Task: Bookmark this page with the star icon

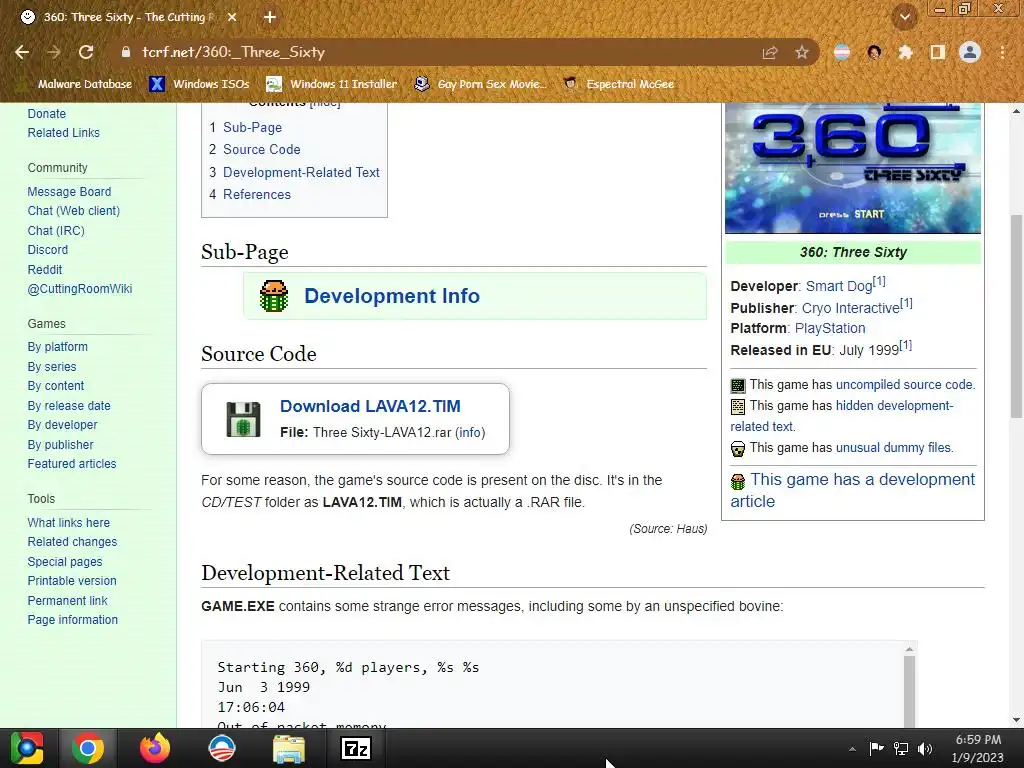Action: click(x=801, y=52)
